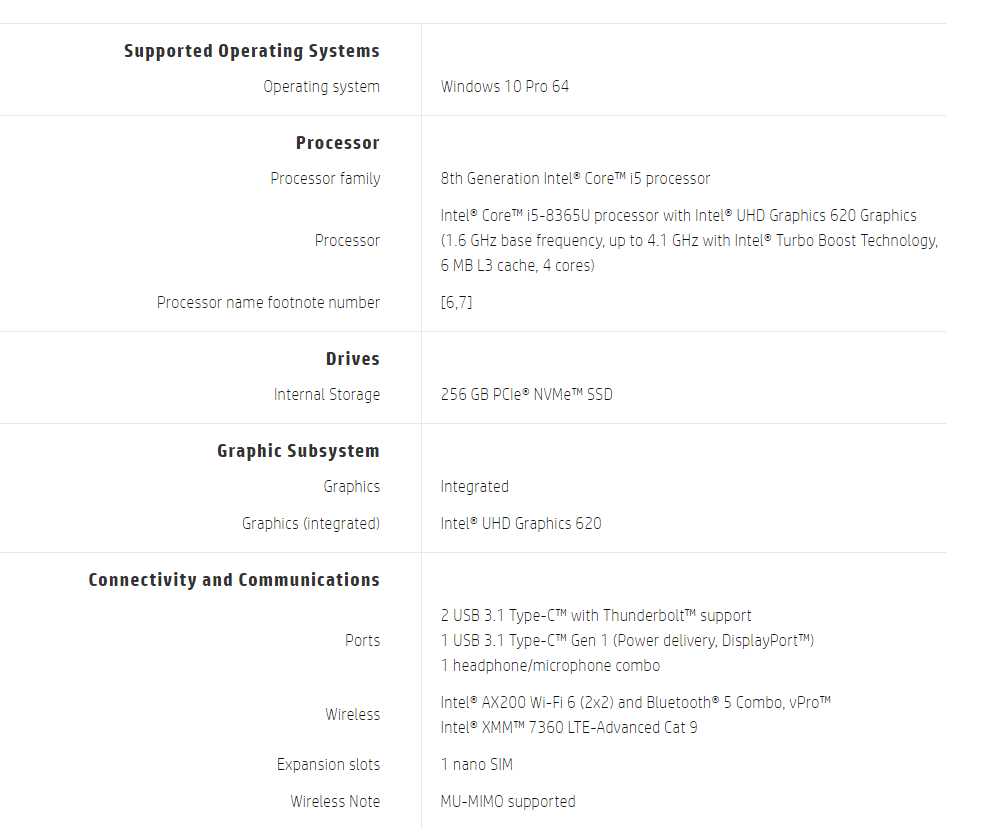Click the headphone/microphone combo port entry
This screenshot has height=828, width=1007.
tap(550, 666)
